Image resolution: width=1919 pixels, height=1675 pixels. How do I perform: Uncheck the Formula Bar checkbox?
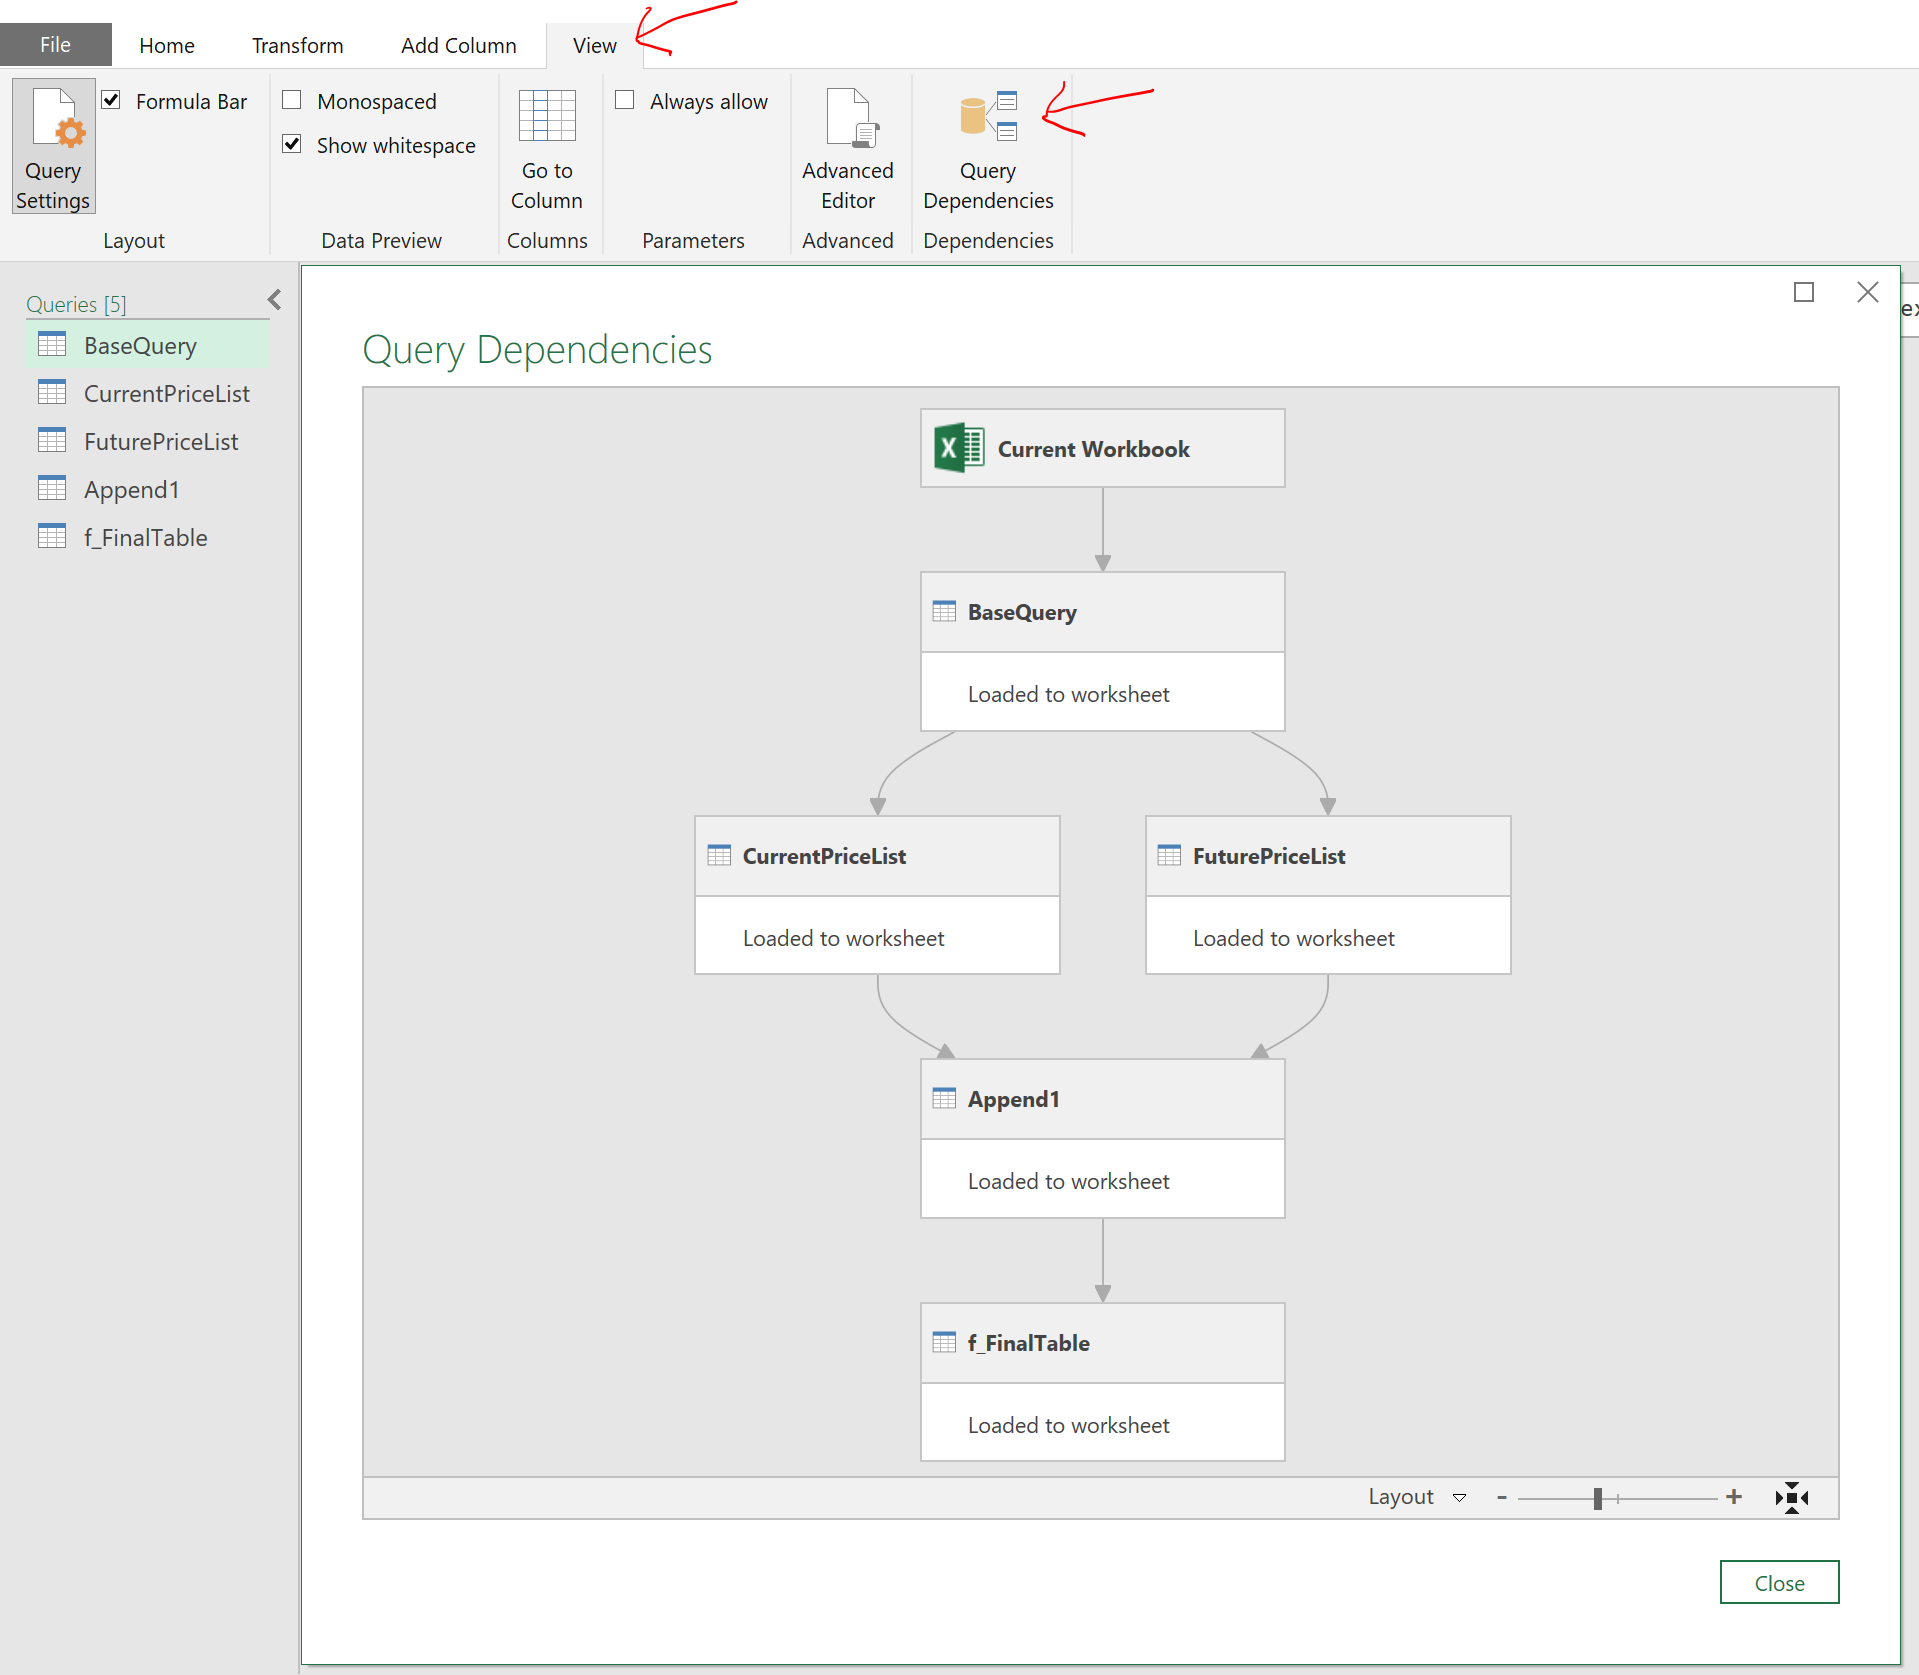tap(112, 101)
